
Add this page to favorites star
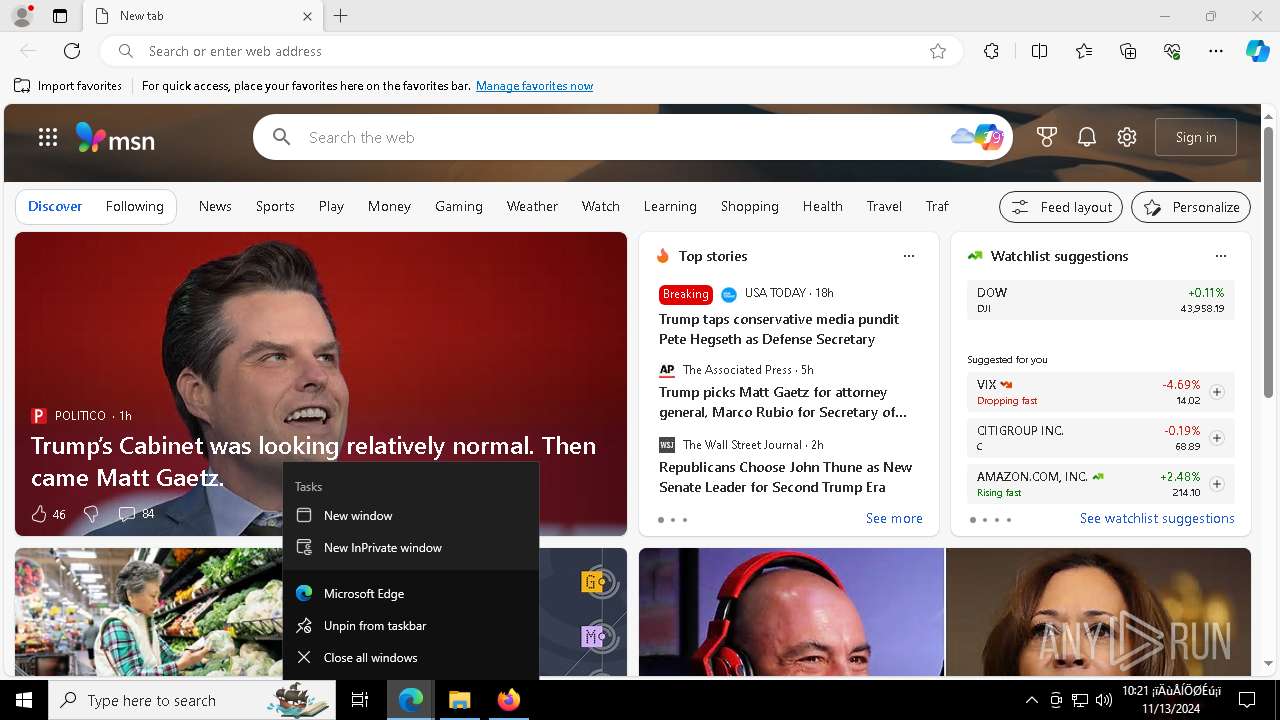pyautogui.click(x=938, y=51)
